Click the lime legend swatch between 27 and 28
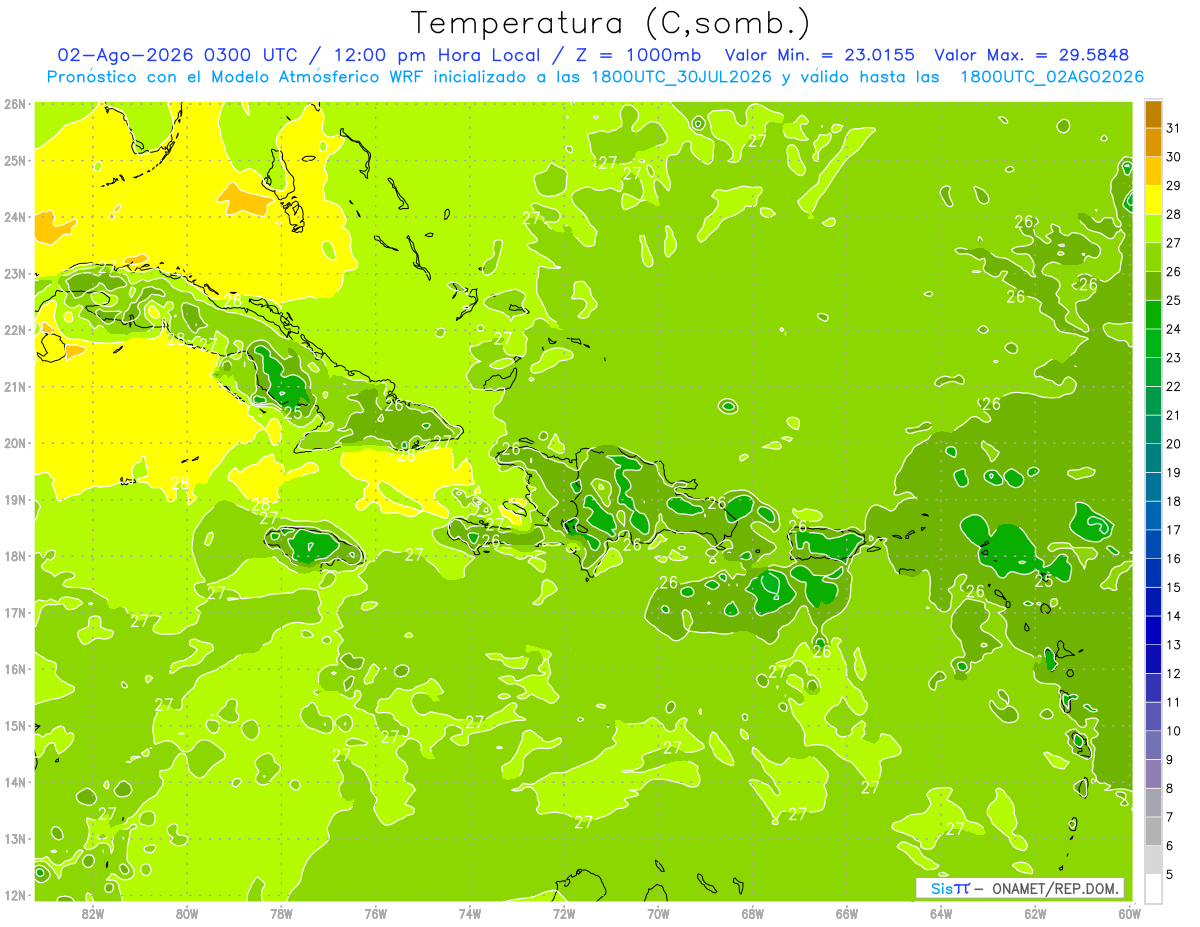This screenshot has height=927, width=1200. tap(1153, 229)
